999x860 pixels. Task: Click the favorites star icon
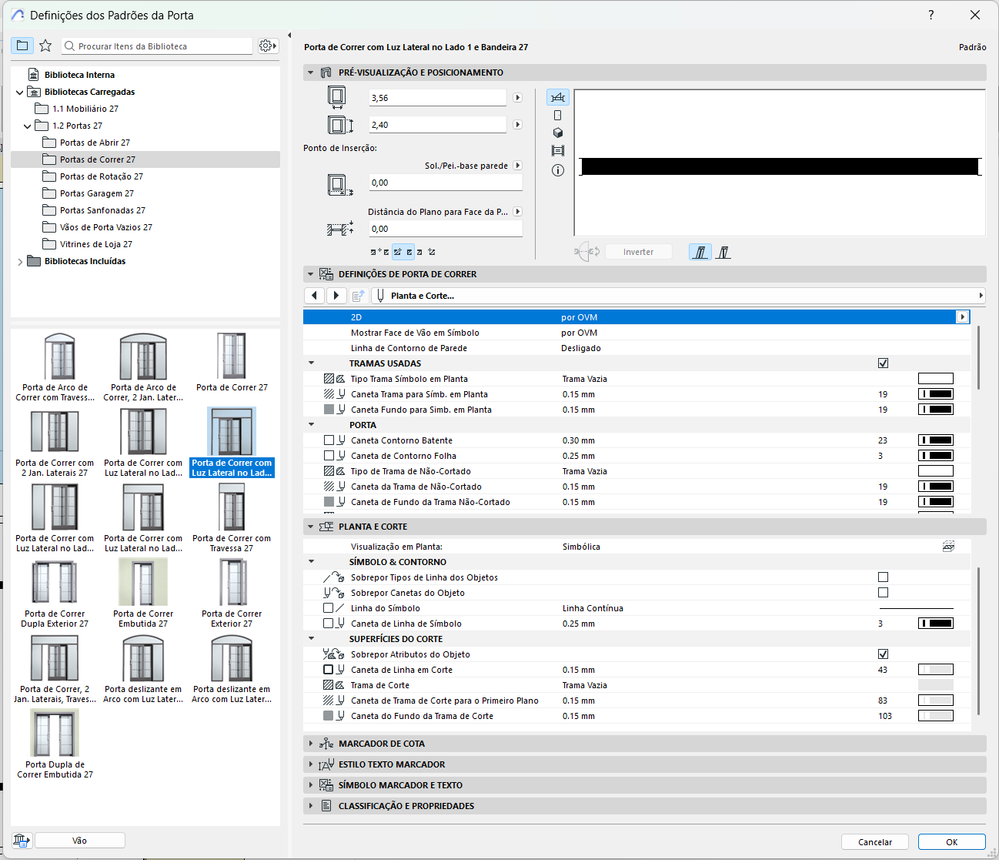click(45, 46)
